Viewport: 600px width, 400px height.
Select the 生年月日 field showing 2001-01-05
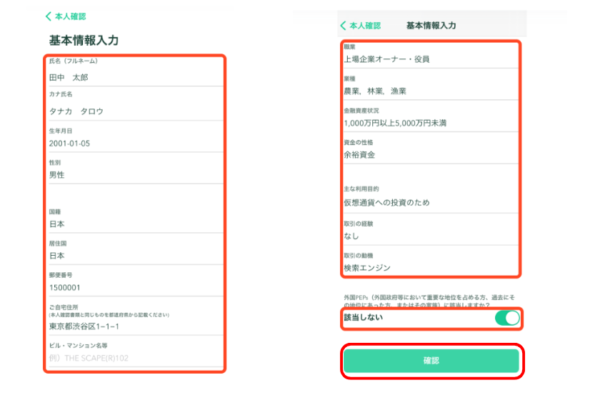click(133, 143)
